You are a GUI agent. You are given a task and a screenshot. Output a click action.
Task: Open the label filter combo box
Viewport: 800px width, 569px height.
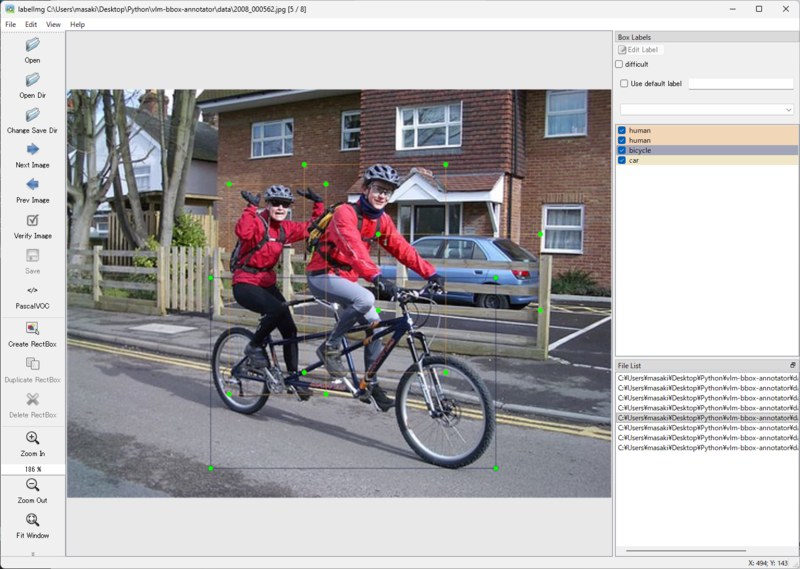click(x=707, y=110)
